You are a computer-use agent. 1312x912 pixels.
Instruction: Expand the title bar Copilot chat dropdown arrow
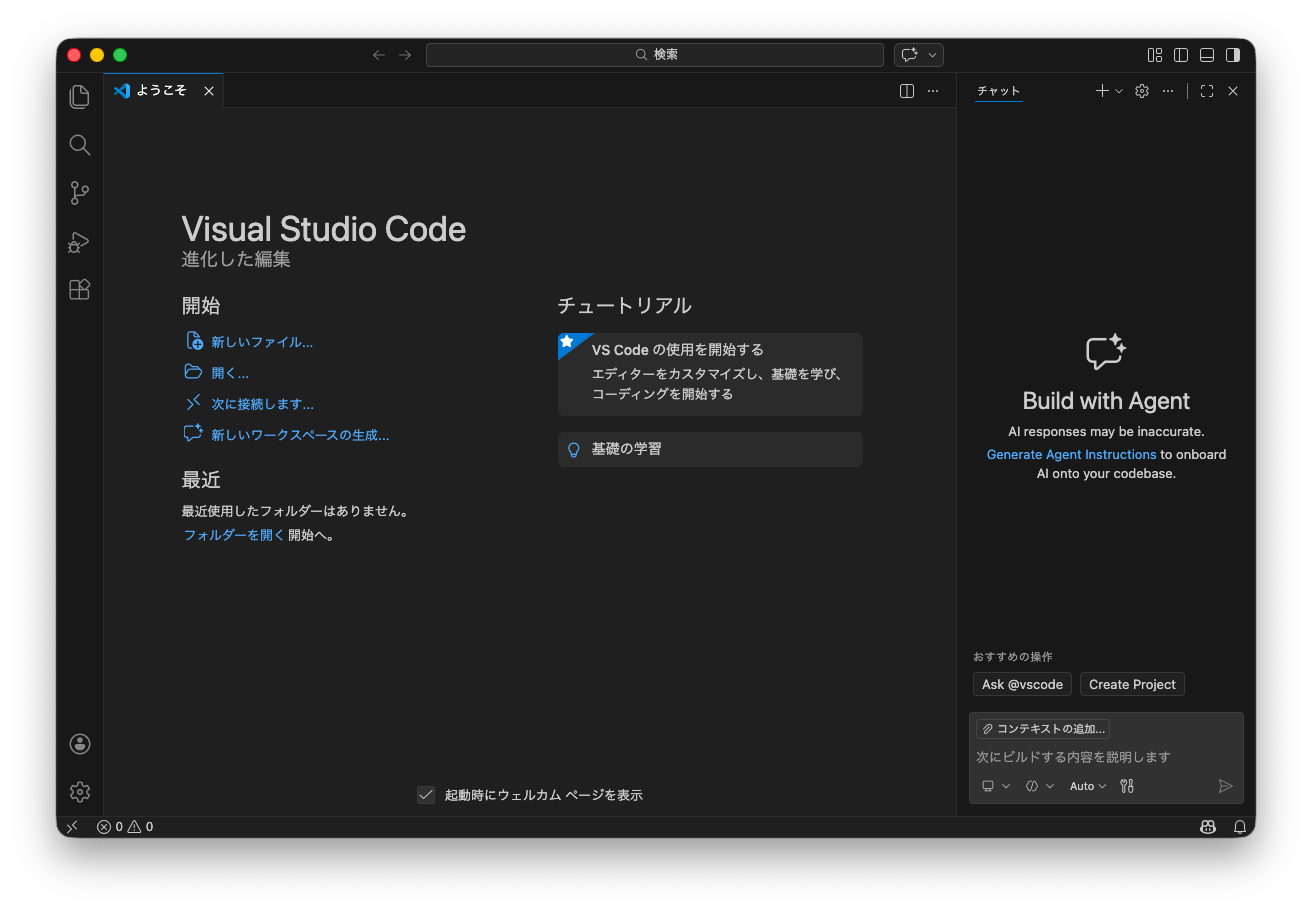click(933, 55)
